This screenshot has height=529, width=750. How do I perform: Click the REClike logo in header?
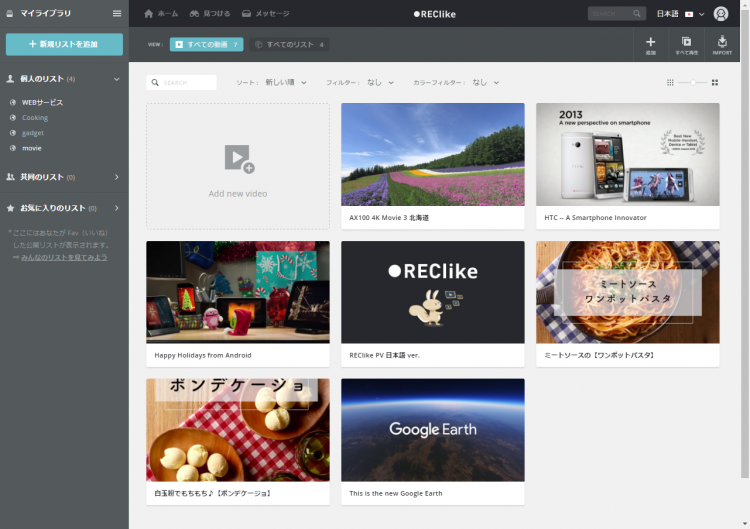[x=435, y=14]
